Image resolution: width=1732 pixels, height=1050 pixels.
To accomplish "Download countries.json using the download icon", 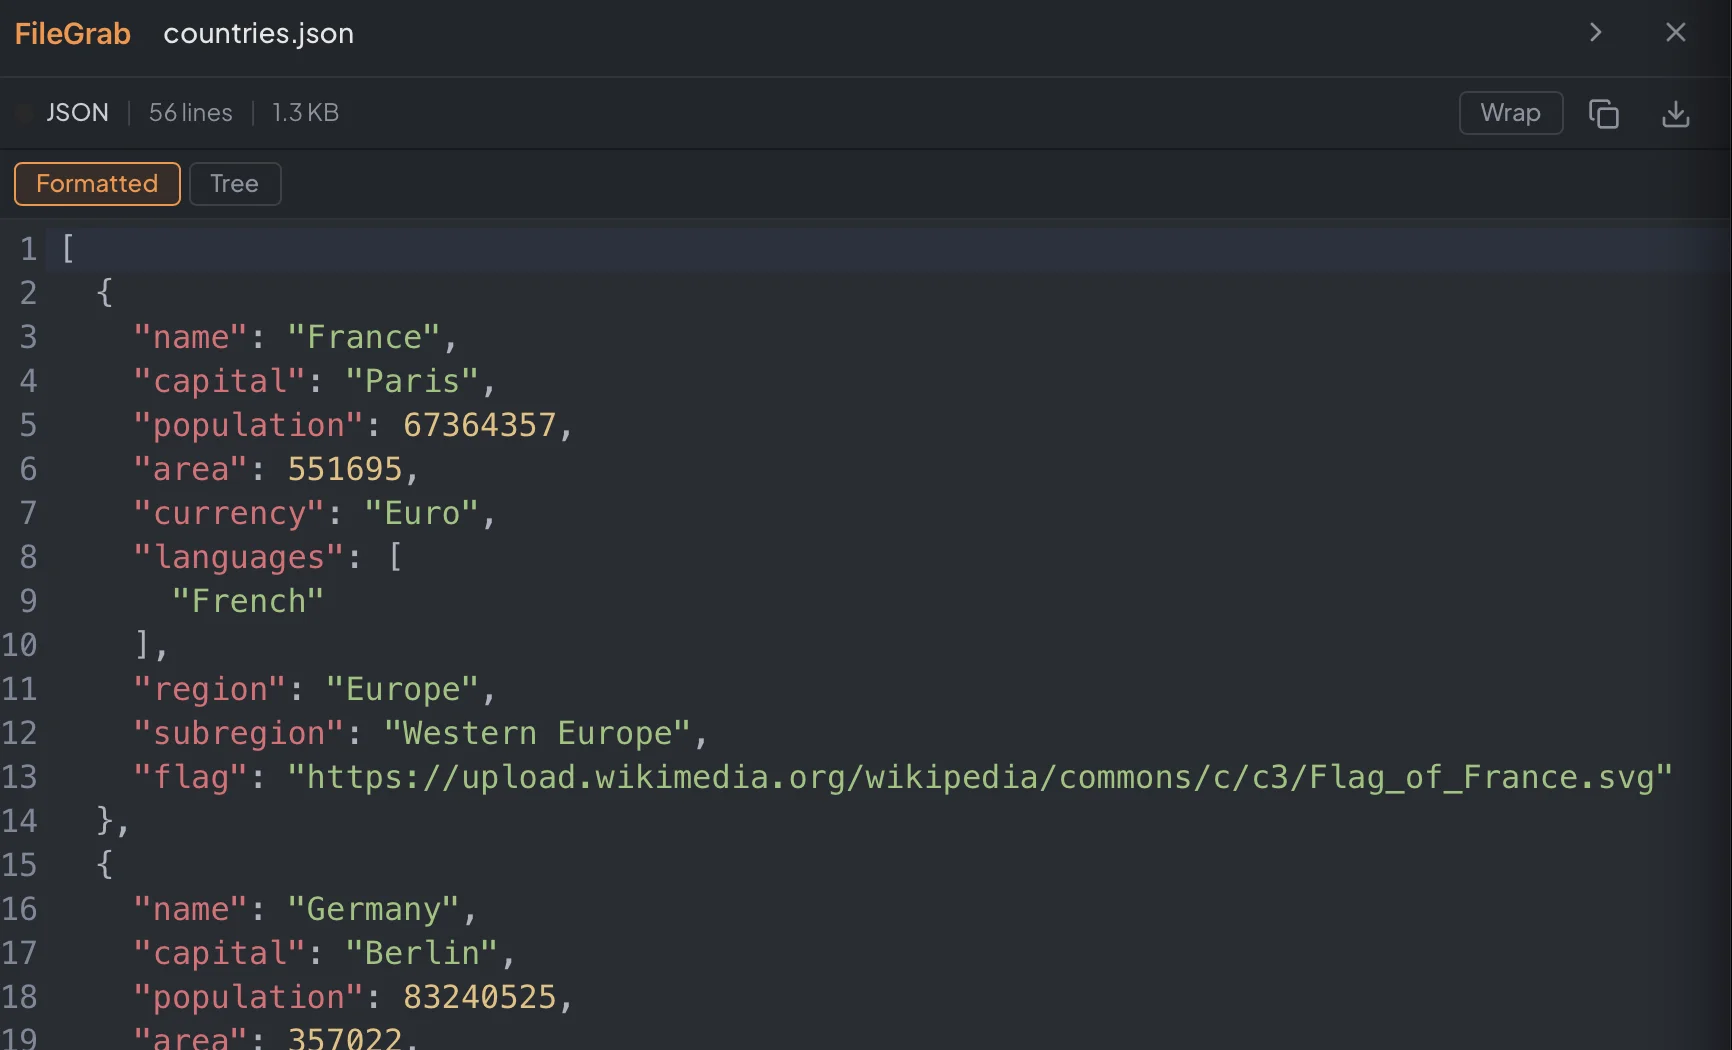I will coord(1675,113).
